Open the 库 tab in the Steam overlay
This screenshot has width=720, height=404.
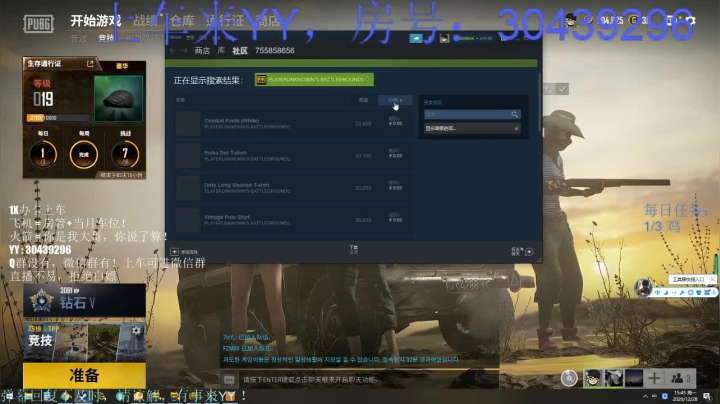pyautogui.click(x=221, y=50)
